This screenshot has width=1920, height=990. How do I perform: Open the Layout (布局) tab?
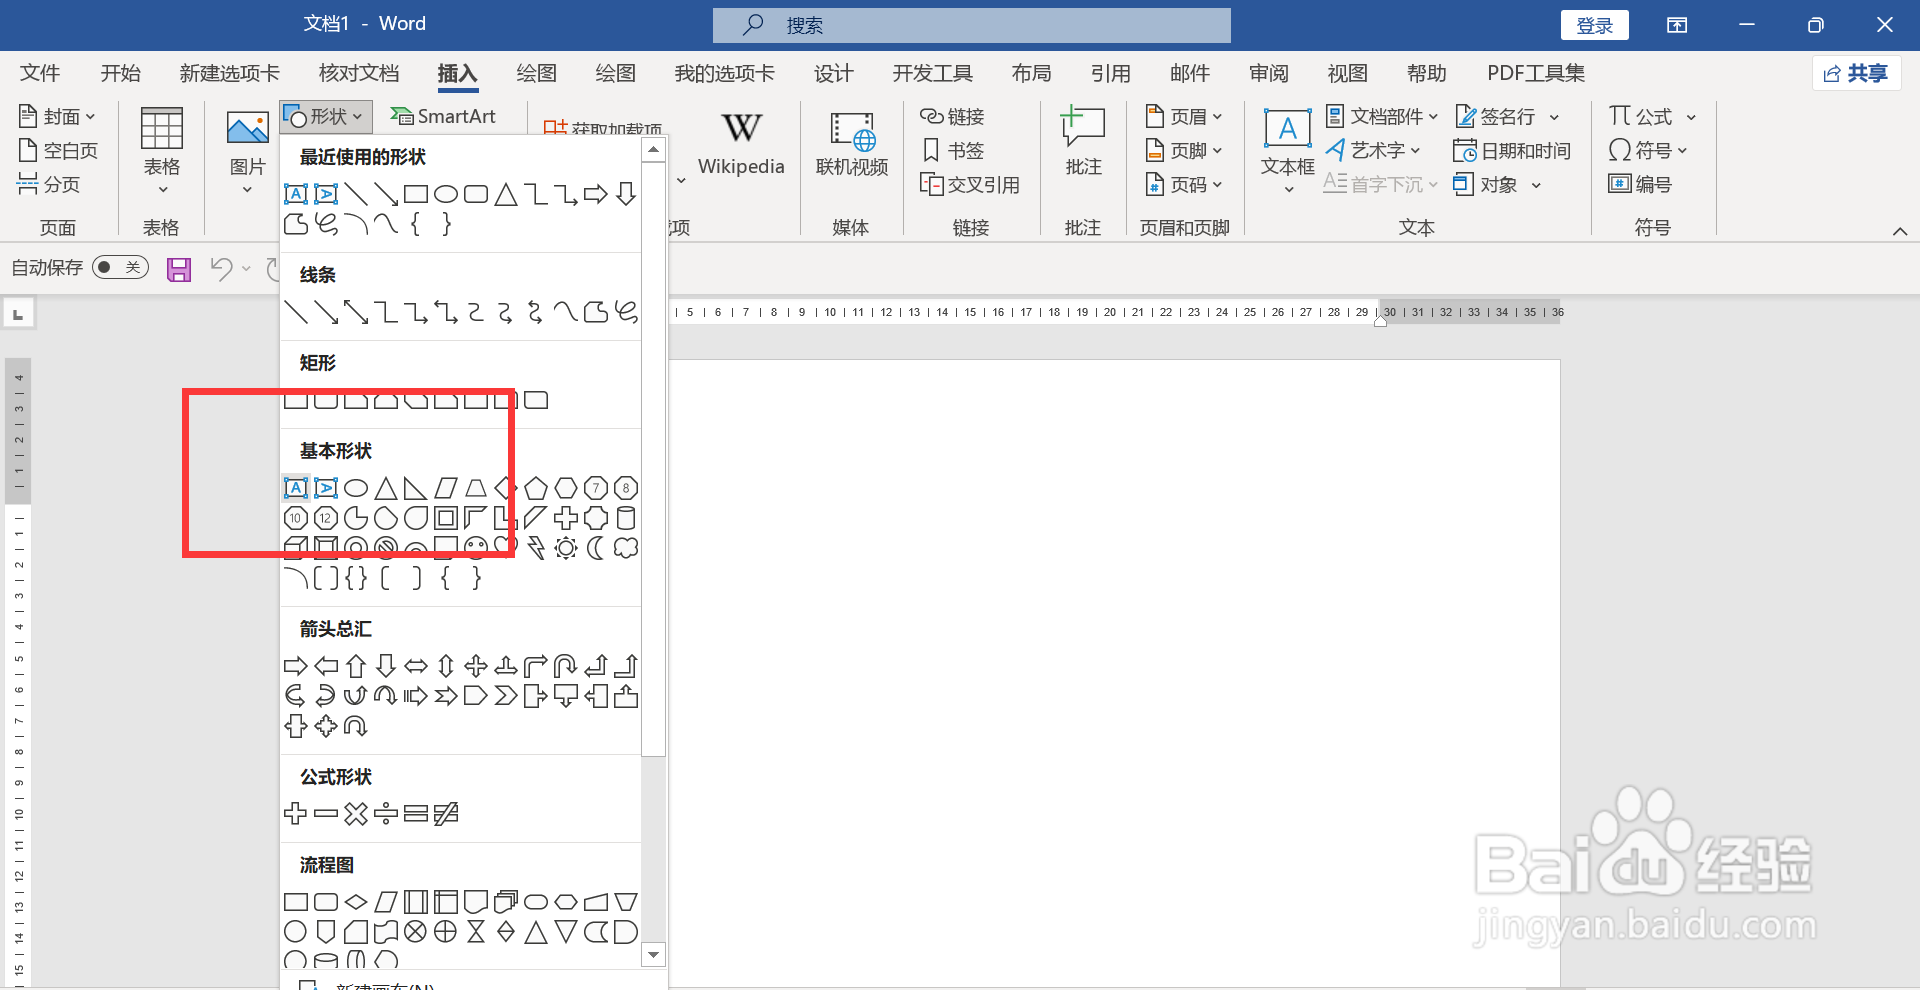tap(1031, 73)
